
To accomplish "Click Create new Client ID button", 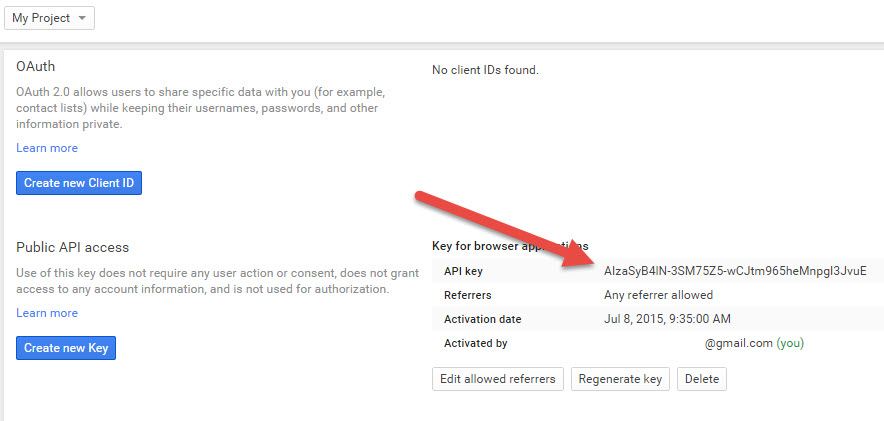I will (x=79, y=183).
